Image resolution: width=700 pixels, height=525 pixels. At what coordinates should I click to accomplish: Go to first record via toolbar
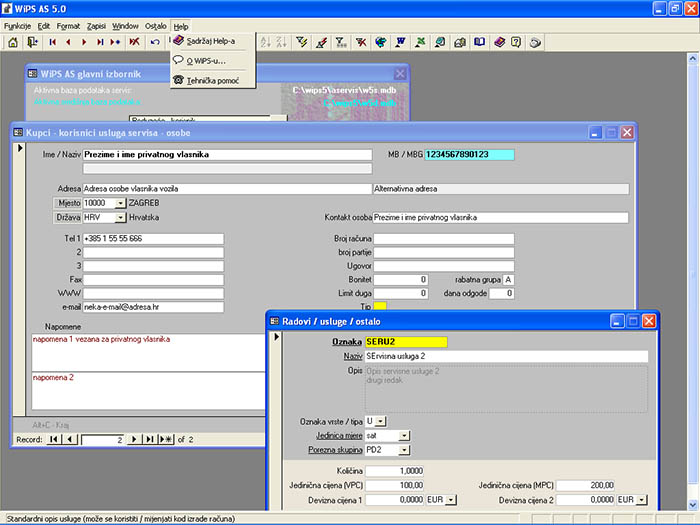click(53, 42)
